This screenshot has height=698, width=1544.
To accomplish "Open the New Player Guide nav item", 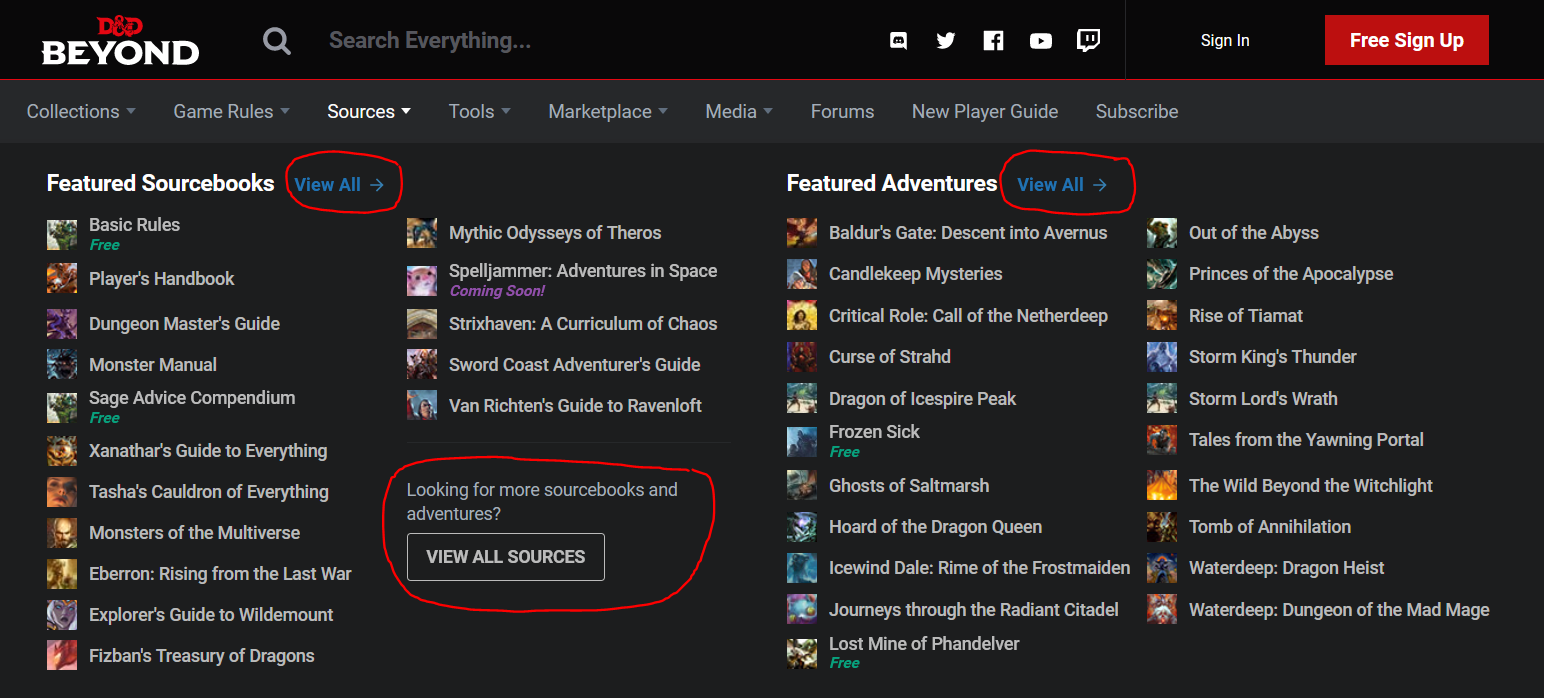I will click(x=985, y=111).
